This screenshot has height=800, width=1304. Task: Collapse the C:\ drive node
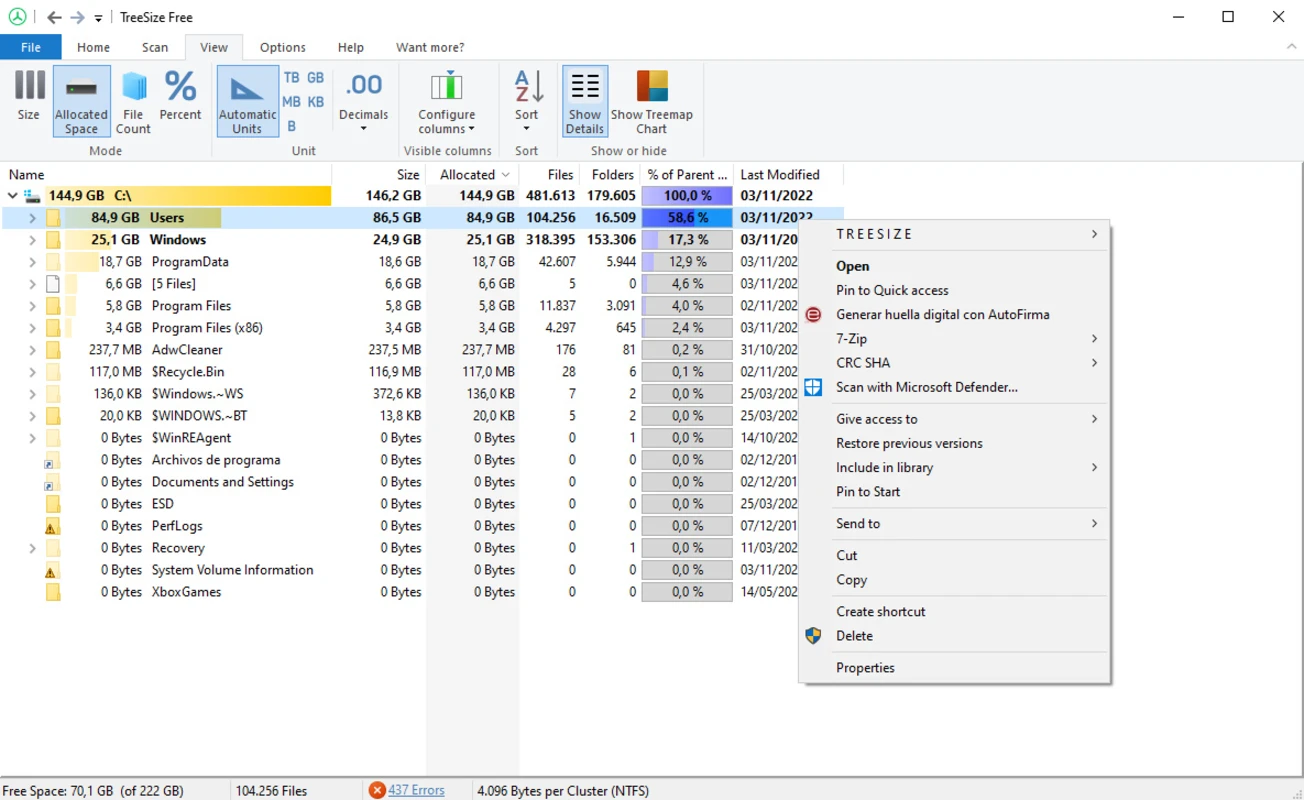coord(10,195)
